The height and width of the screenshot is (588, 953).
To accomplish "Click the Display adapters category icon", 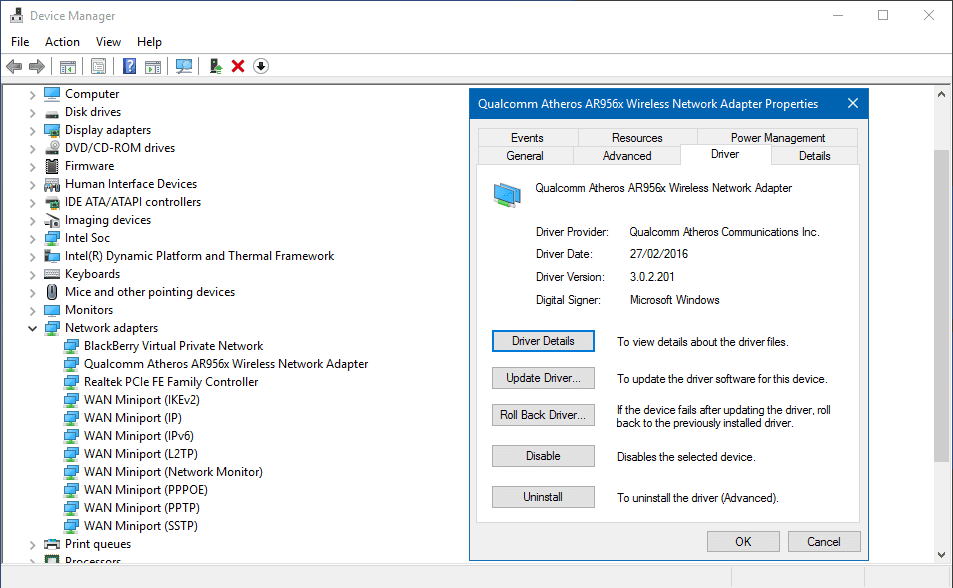I will tap(52, 130).
